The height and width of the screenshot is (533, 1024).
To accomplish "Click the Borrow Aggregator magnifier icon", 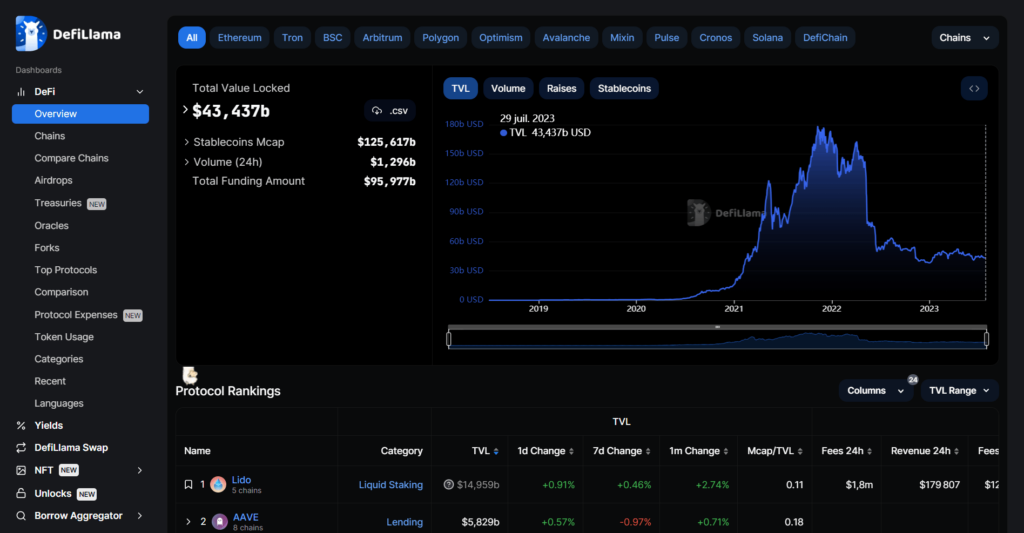I will click(21, 515).
